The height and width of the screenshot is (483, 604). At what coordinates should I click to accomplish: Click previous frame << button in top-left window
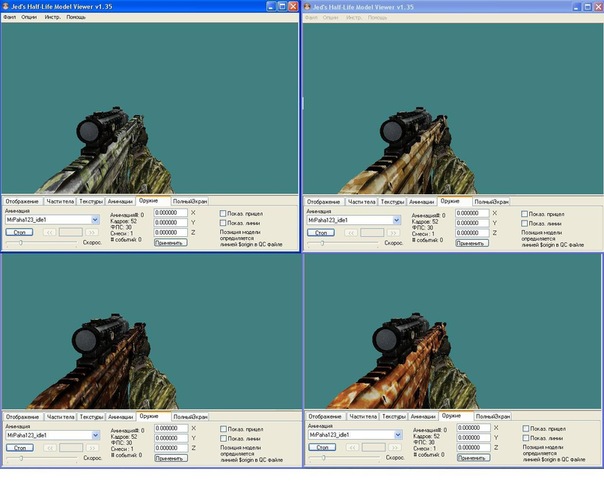(x=49, y=232)
